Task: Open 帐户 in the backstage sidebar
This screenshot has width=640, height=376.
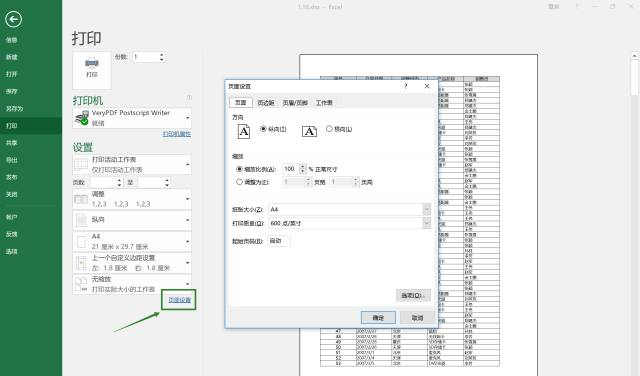Action: [31, 217]
